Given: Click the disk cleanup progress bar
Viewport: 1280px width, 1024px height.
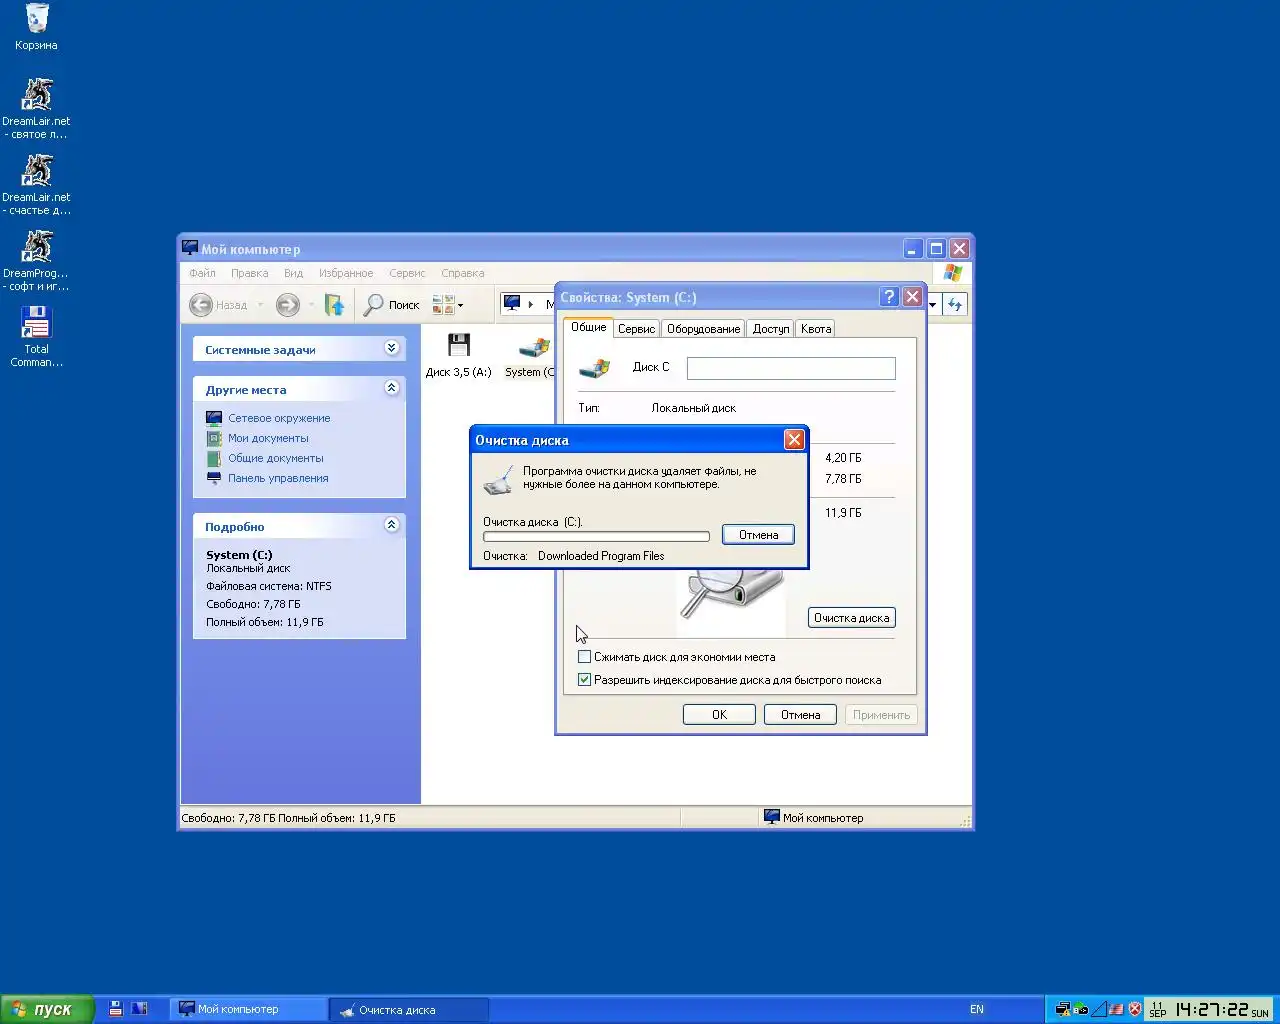Looking at the screenshot, I should click(596, 537).
